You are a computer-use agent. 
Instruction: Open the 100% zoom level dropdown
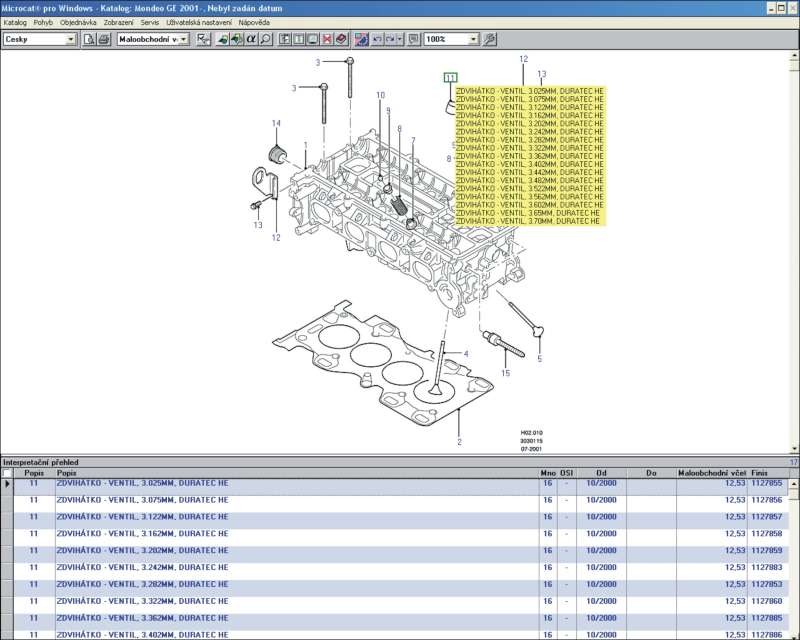tap(471, 39)
